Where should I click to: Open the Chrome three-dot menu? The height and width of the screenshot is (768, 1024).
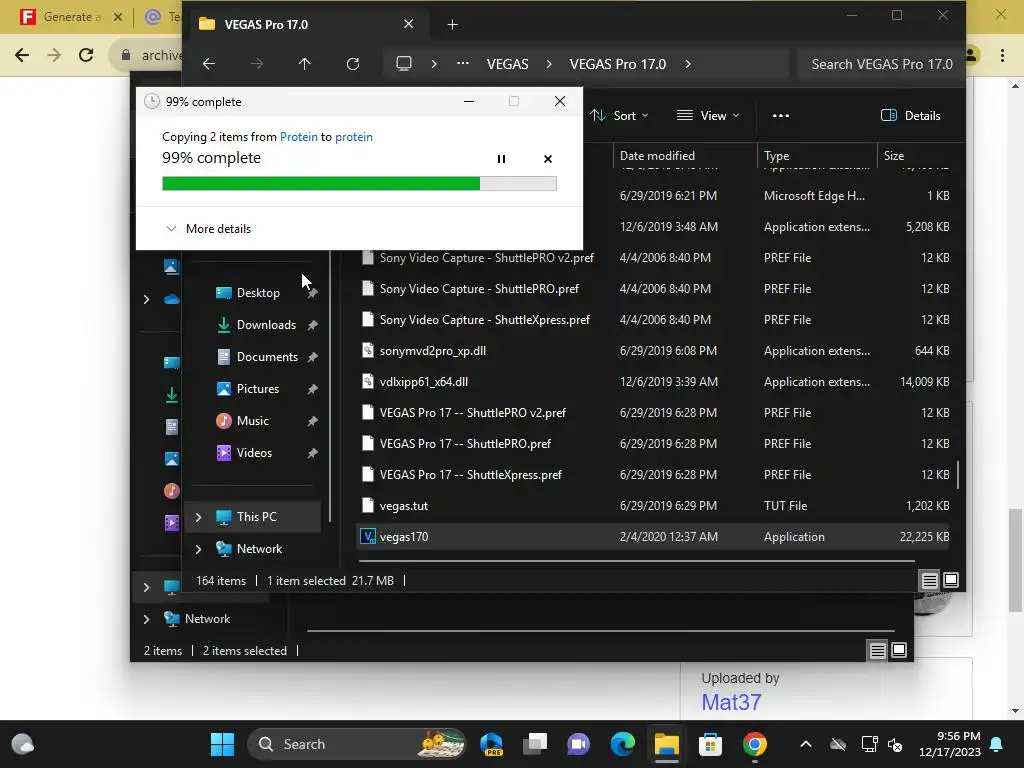1002,55
